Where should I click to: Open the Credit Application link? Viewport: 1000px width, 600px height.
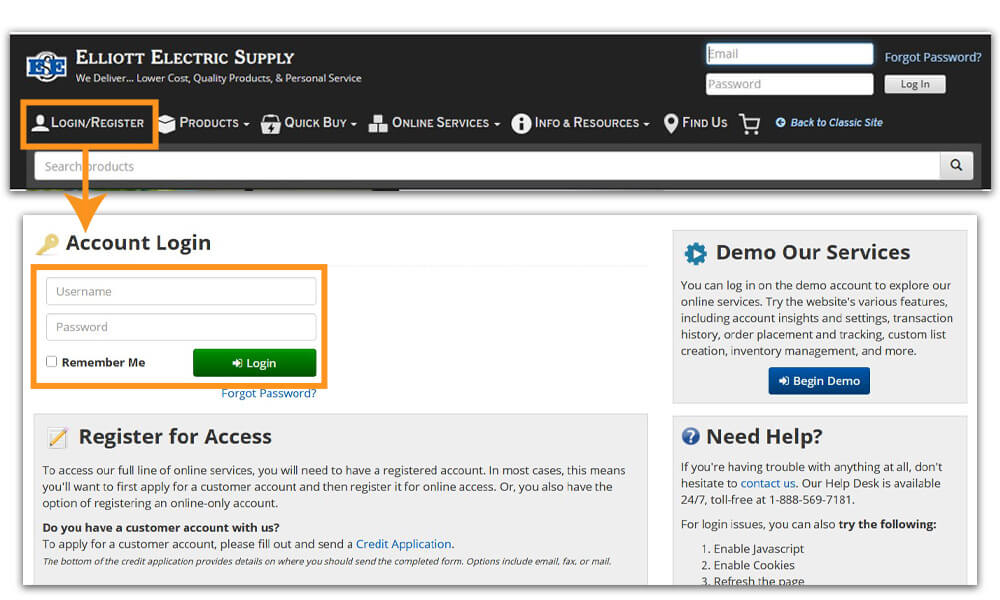click(x=404, y=544)
